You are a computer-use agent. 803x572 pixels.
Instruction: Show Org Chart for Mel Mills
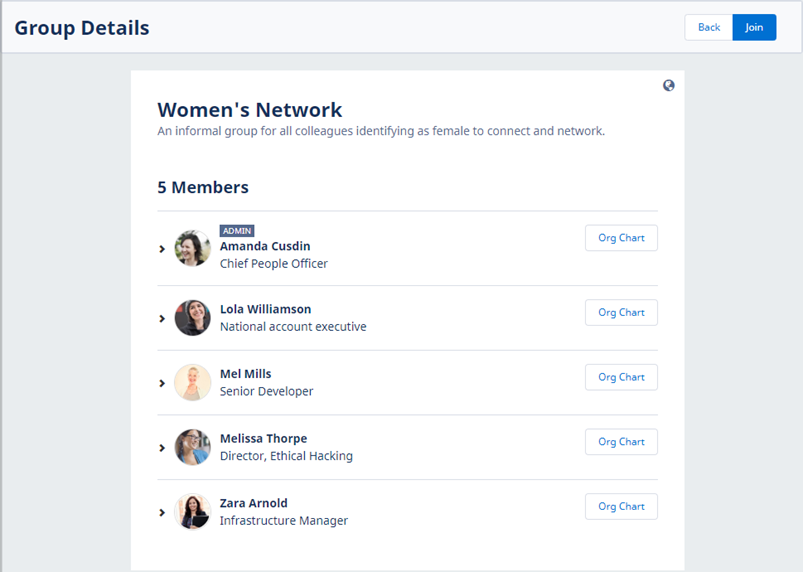pyautogui.click(x=621, y=377)
